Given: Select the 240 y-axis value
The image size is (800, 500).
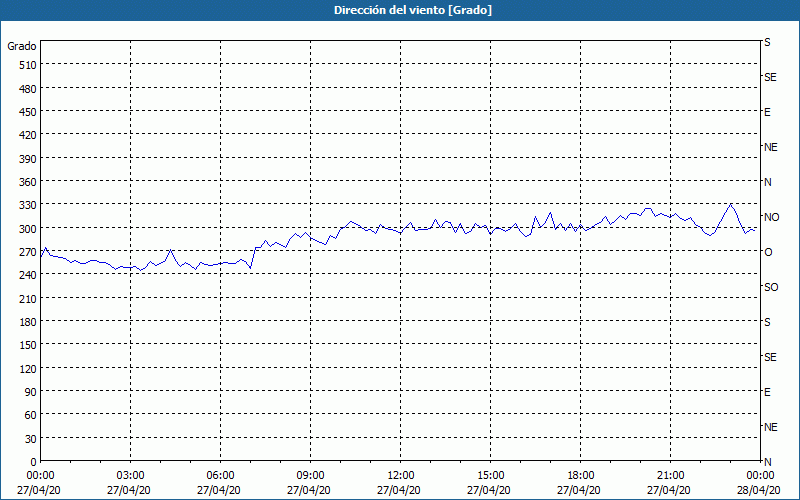Looking at the screenshot, I should pyautogui.click(x=28, y=275).
